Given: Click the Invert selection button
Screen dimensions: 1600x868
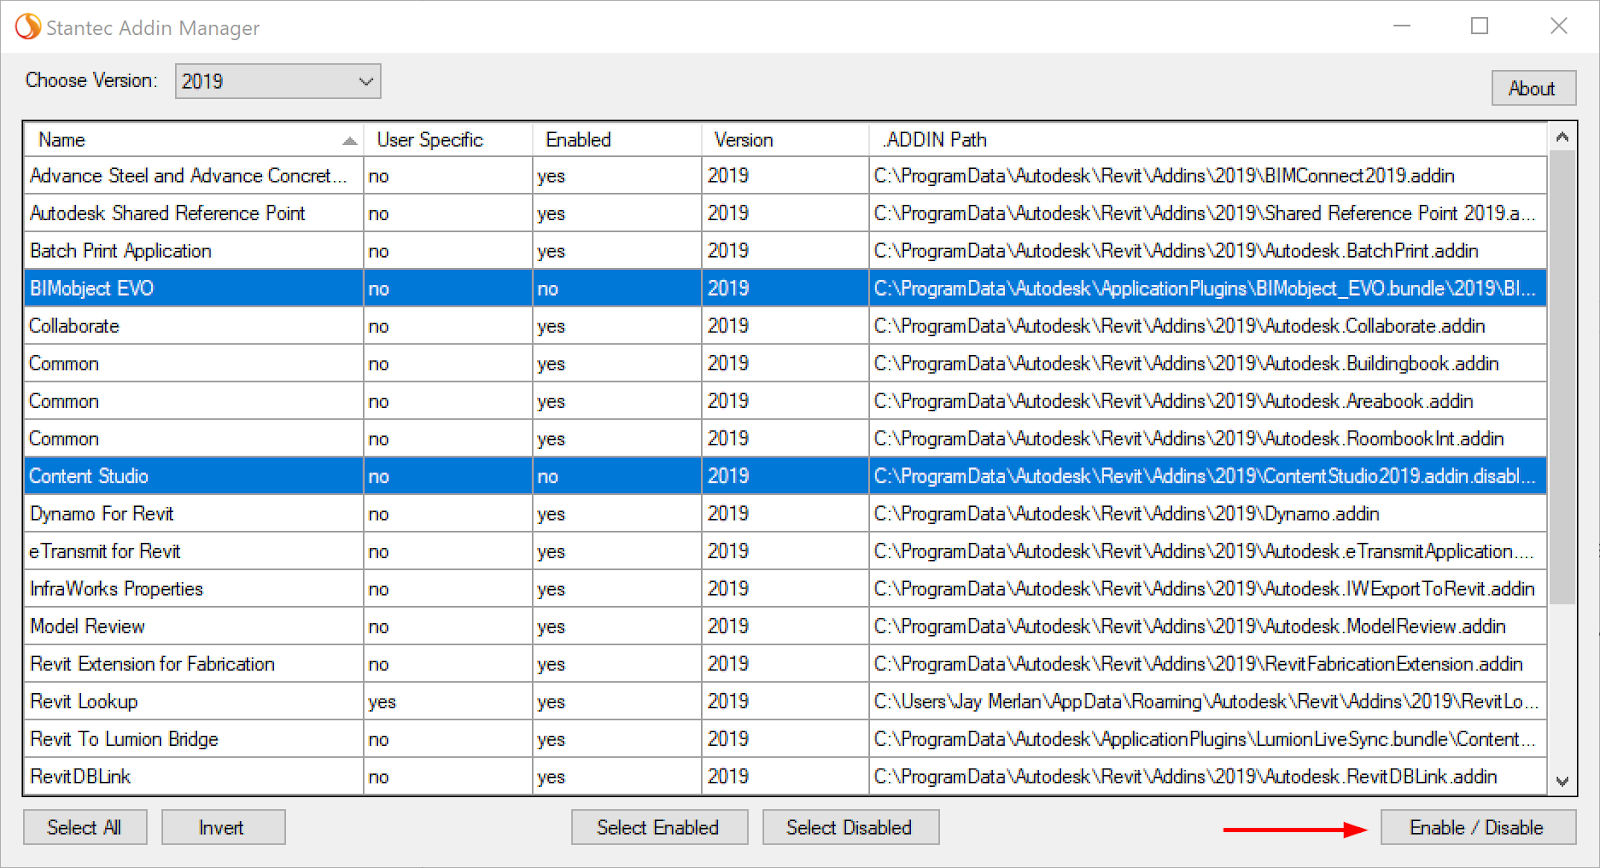Looking at the screenshot, I should click(223, 827).
